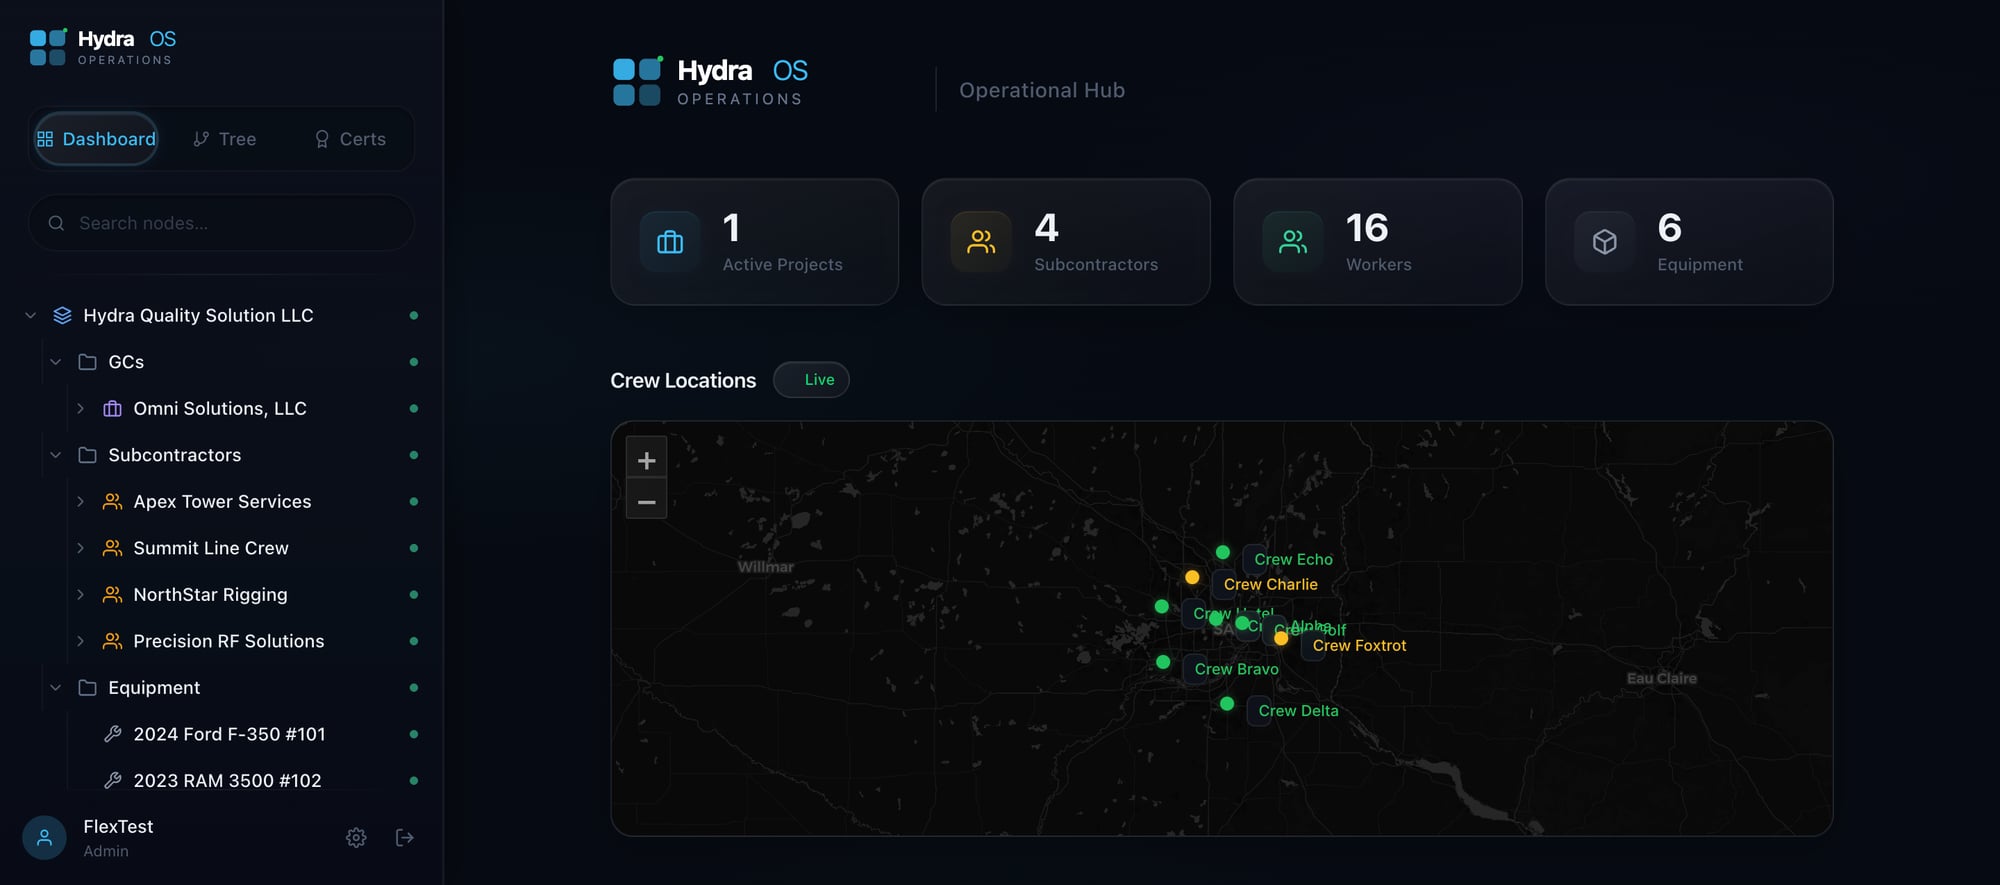Open the Subcontractors stat card

1066,242
